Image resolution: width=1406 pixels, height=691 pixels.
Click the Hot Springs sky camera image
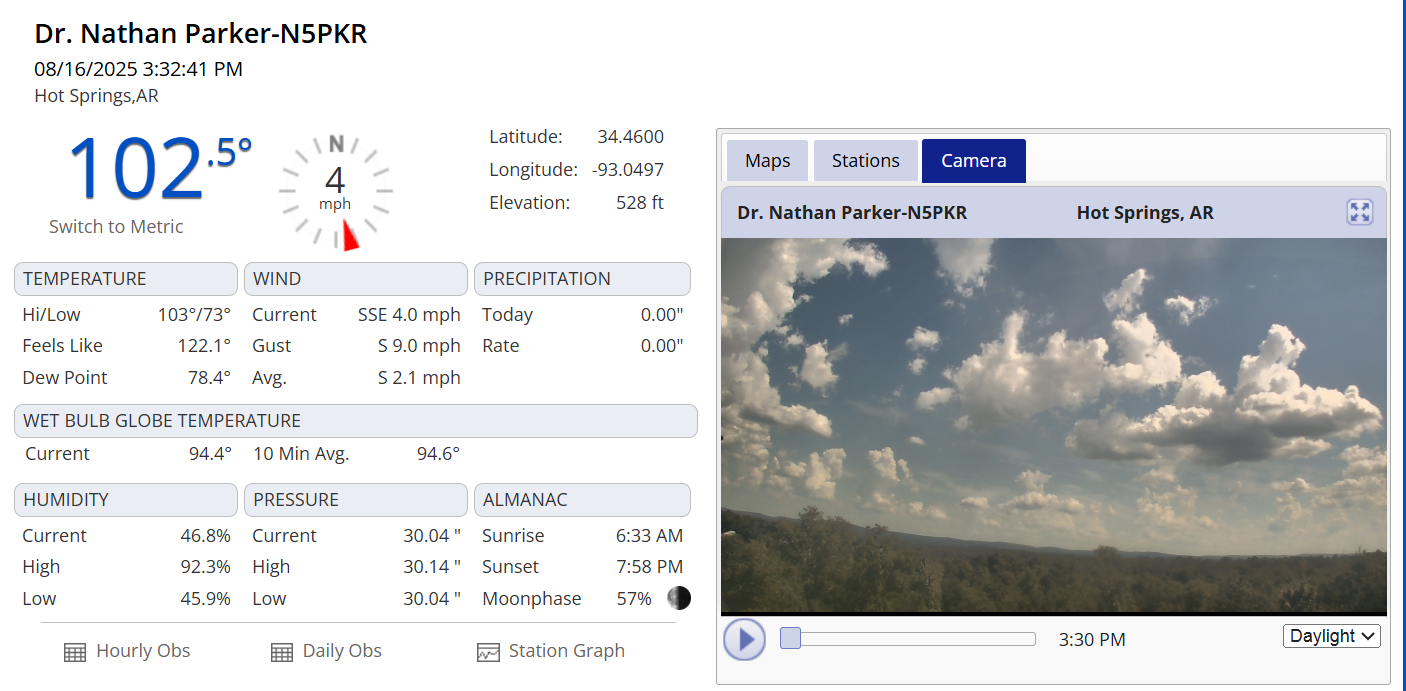(1053, 425)
